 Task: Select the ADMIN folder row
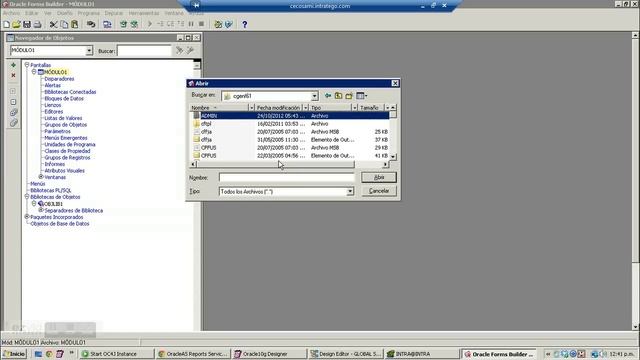click(x=289, y=116)
